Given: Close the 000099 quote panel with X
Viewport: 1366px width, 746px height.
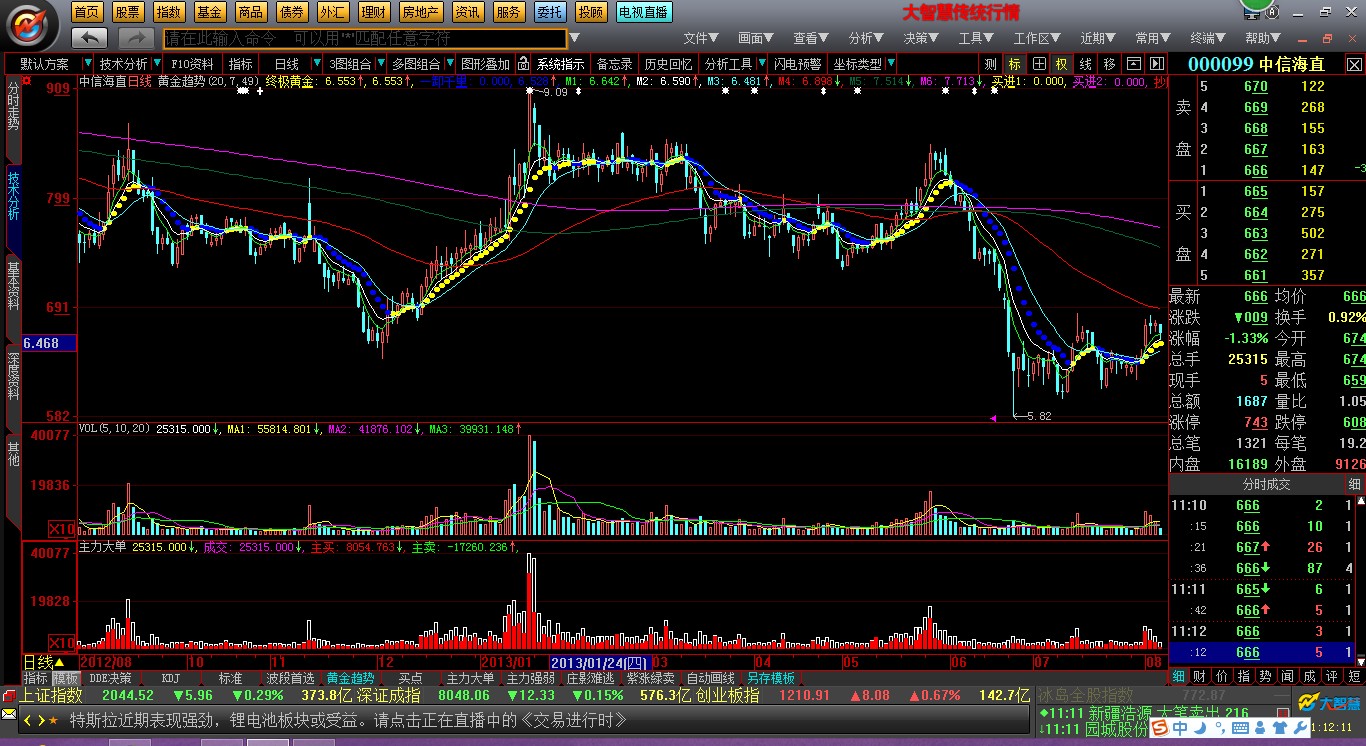Looking at the screenshot, I should click(x=1354, y=64).
